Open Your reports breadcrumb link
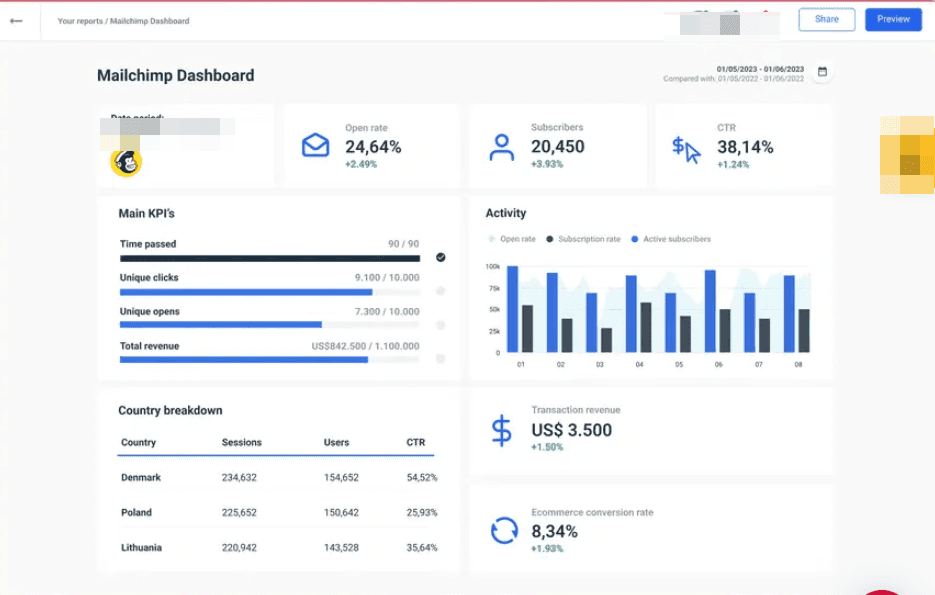This screenshot has height=595, width=935. point(80,21)
